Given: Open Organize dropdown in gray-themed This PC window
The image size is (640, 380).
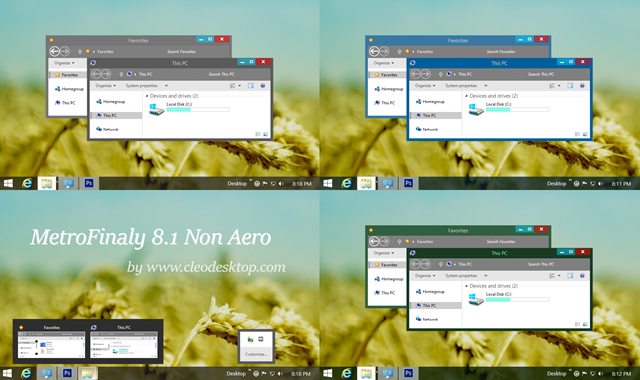Looking at the screenshot, I should pyautogui.click(x=105, y=86).
